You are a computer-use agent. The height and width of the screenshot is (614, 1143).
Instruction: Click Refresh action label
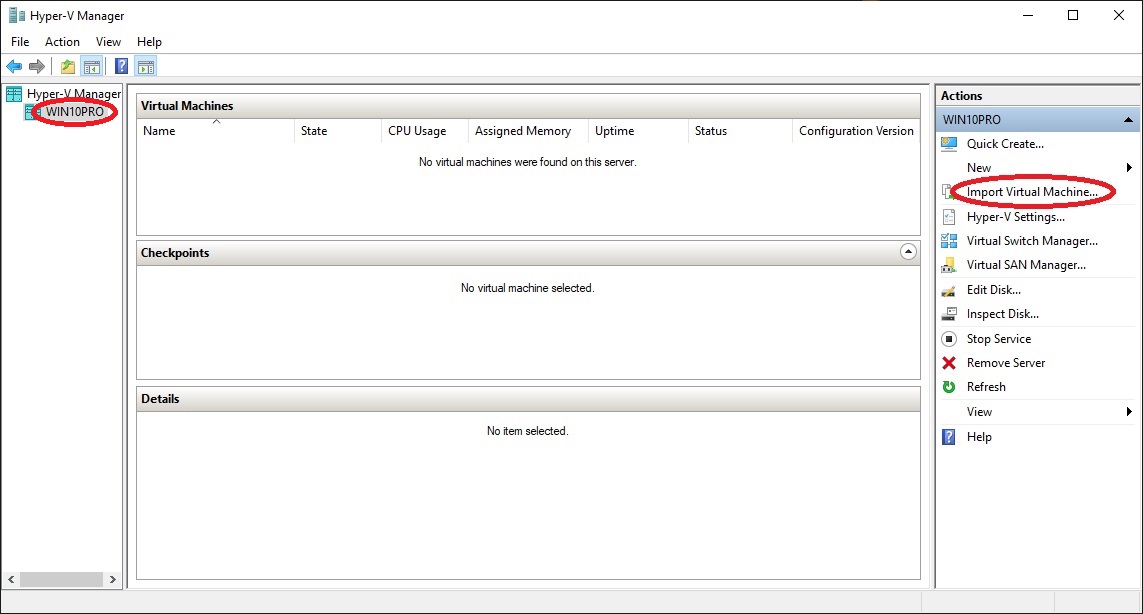(x=986, y=387)
